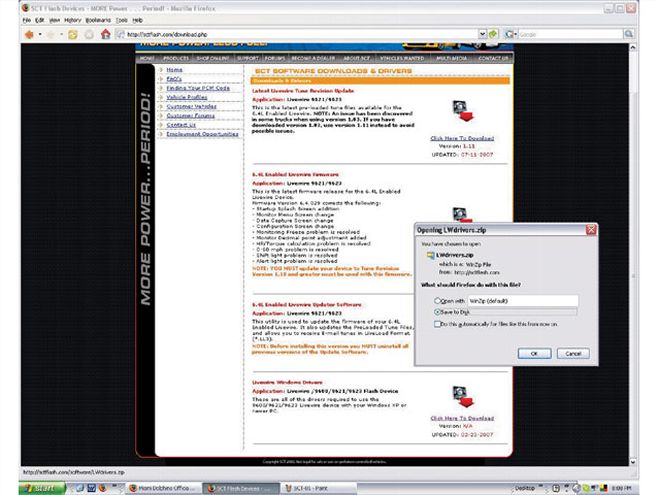Click SUPPORT in the site navigation bar

click(248, 58)
